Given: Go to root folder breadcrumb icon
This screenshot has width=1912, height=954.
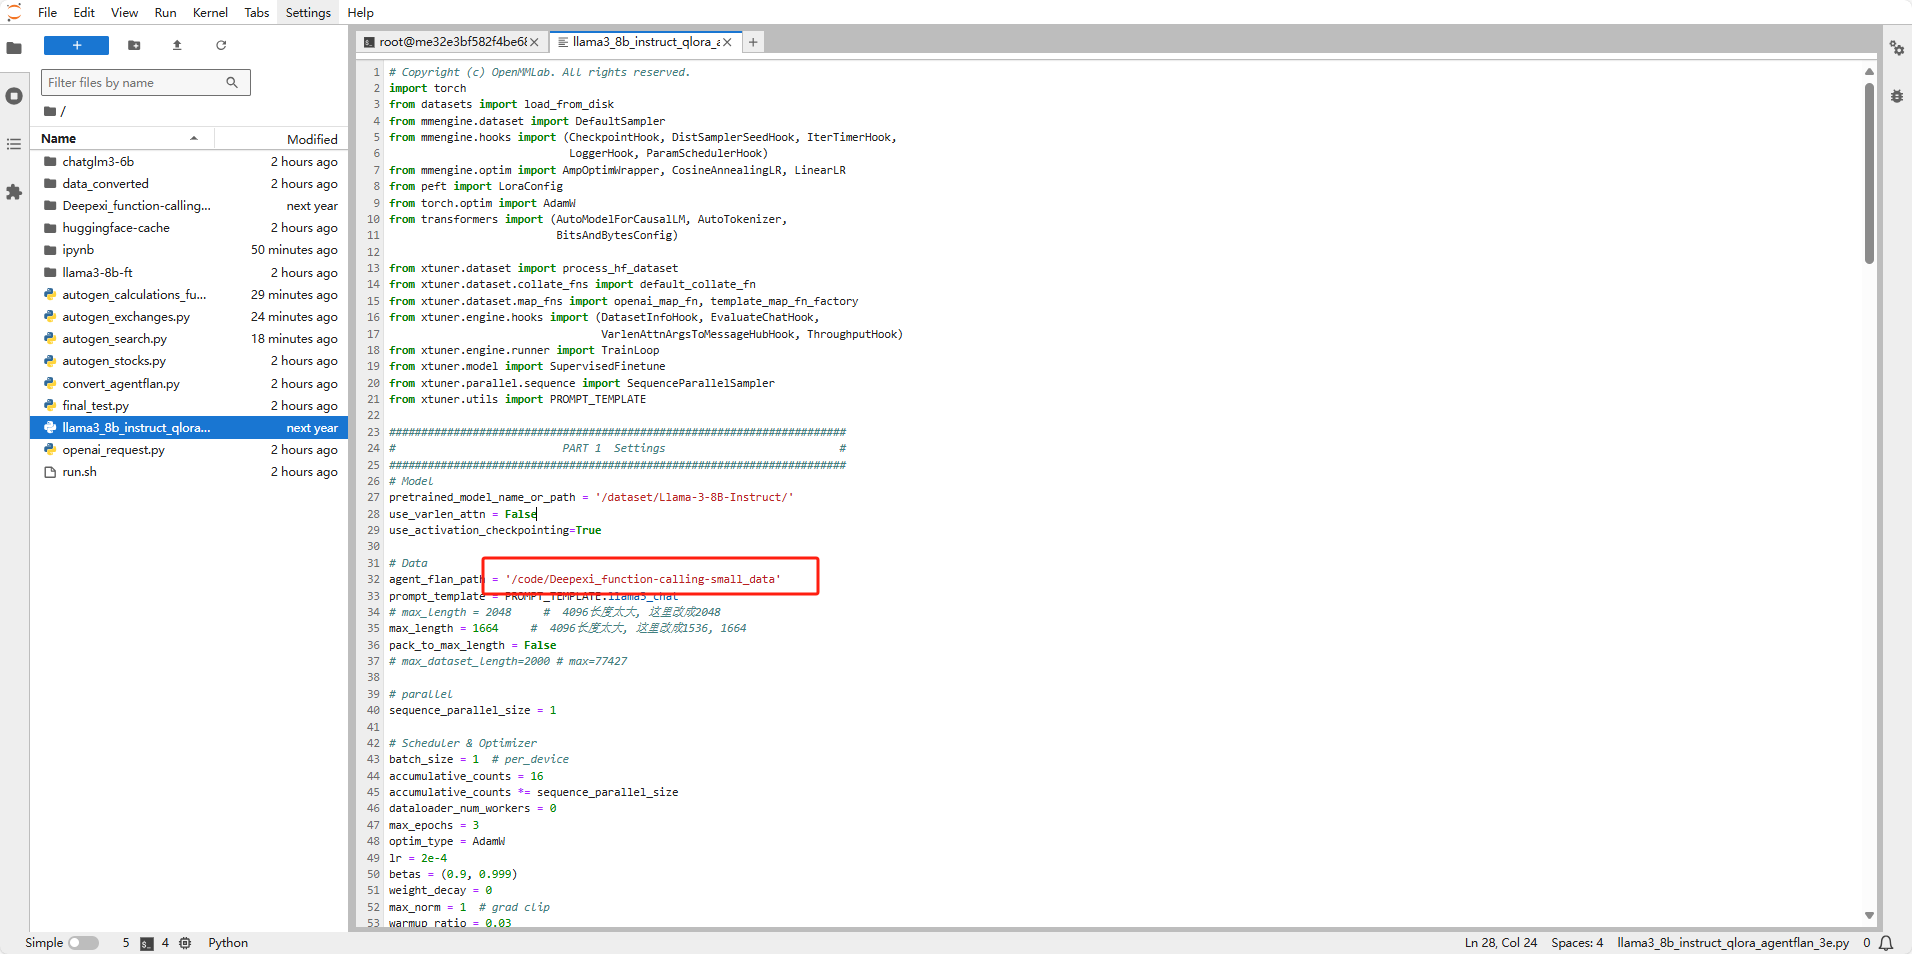Looking at the screenshot, I should coord(50,111).
